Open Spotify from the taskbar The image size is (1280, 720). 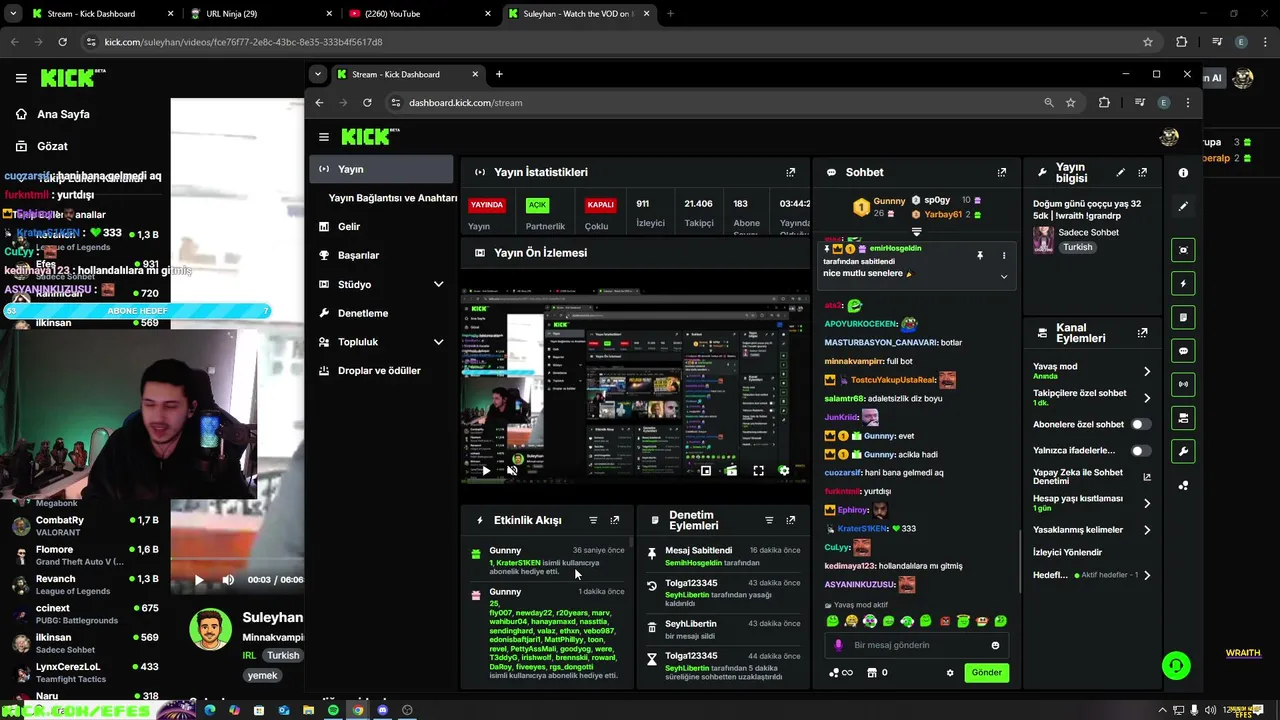(x=333, y=710)
